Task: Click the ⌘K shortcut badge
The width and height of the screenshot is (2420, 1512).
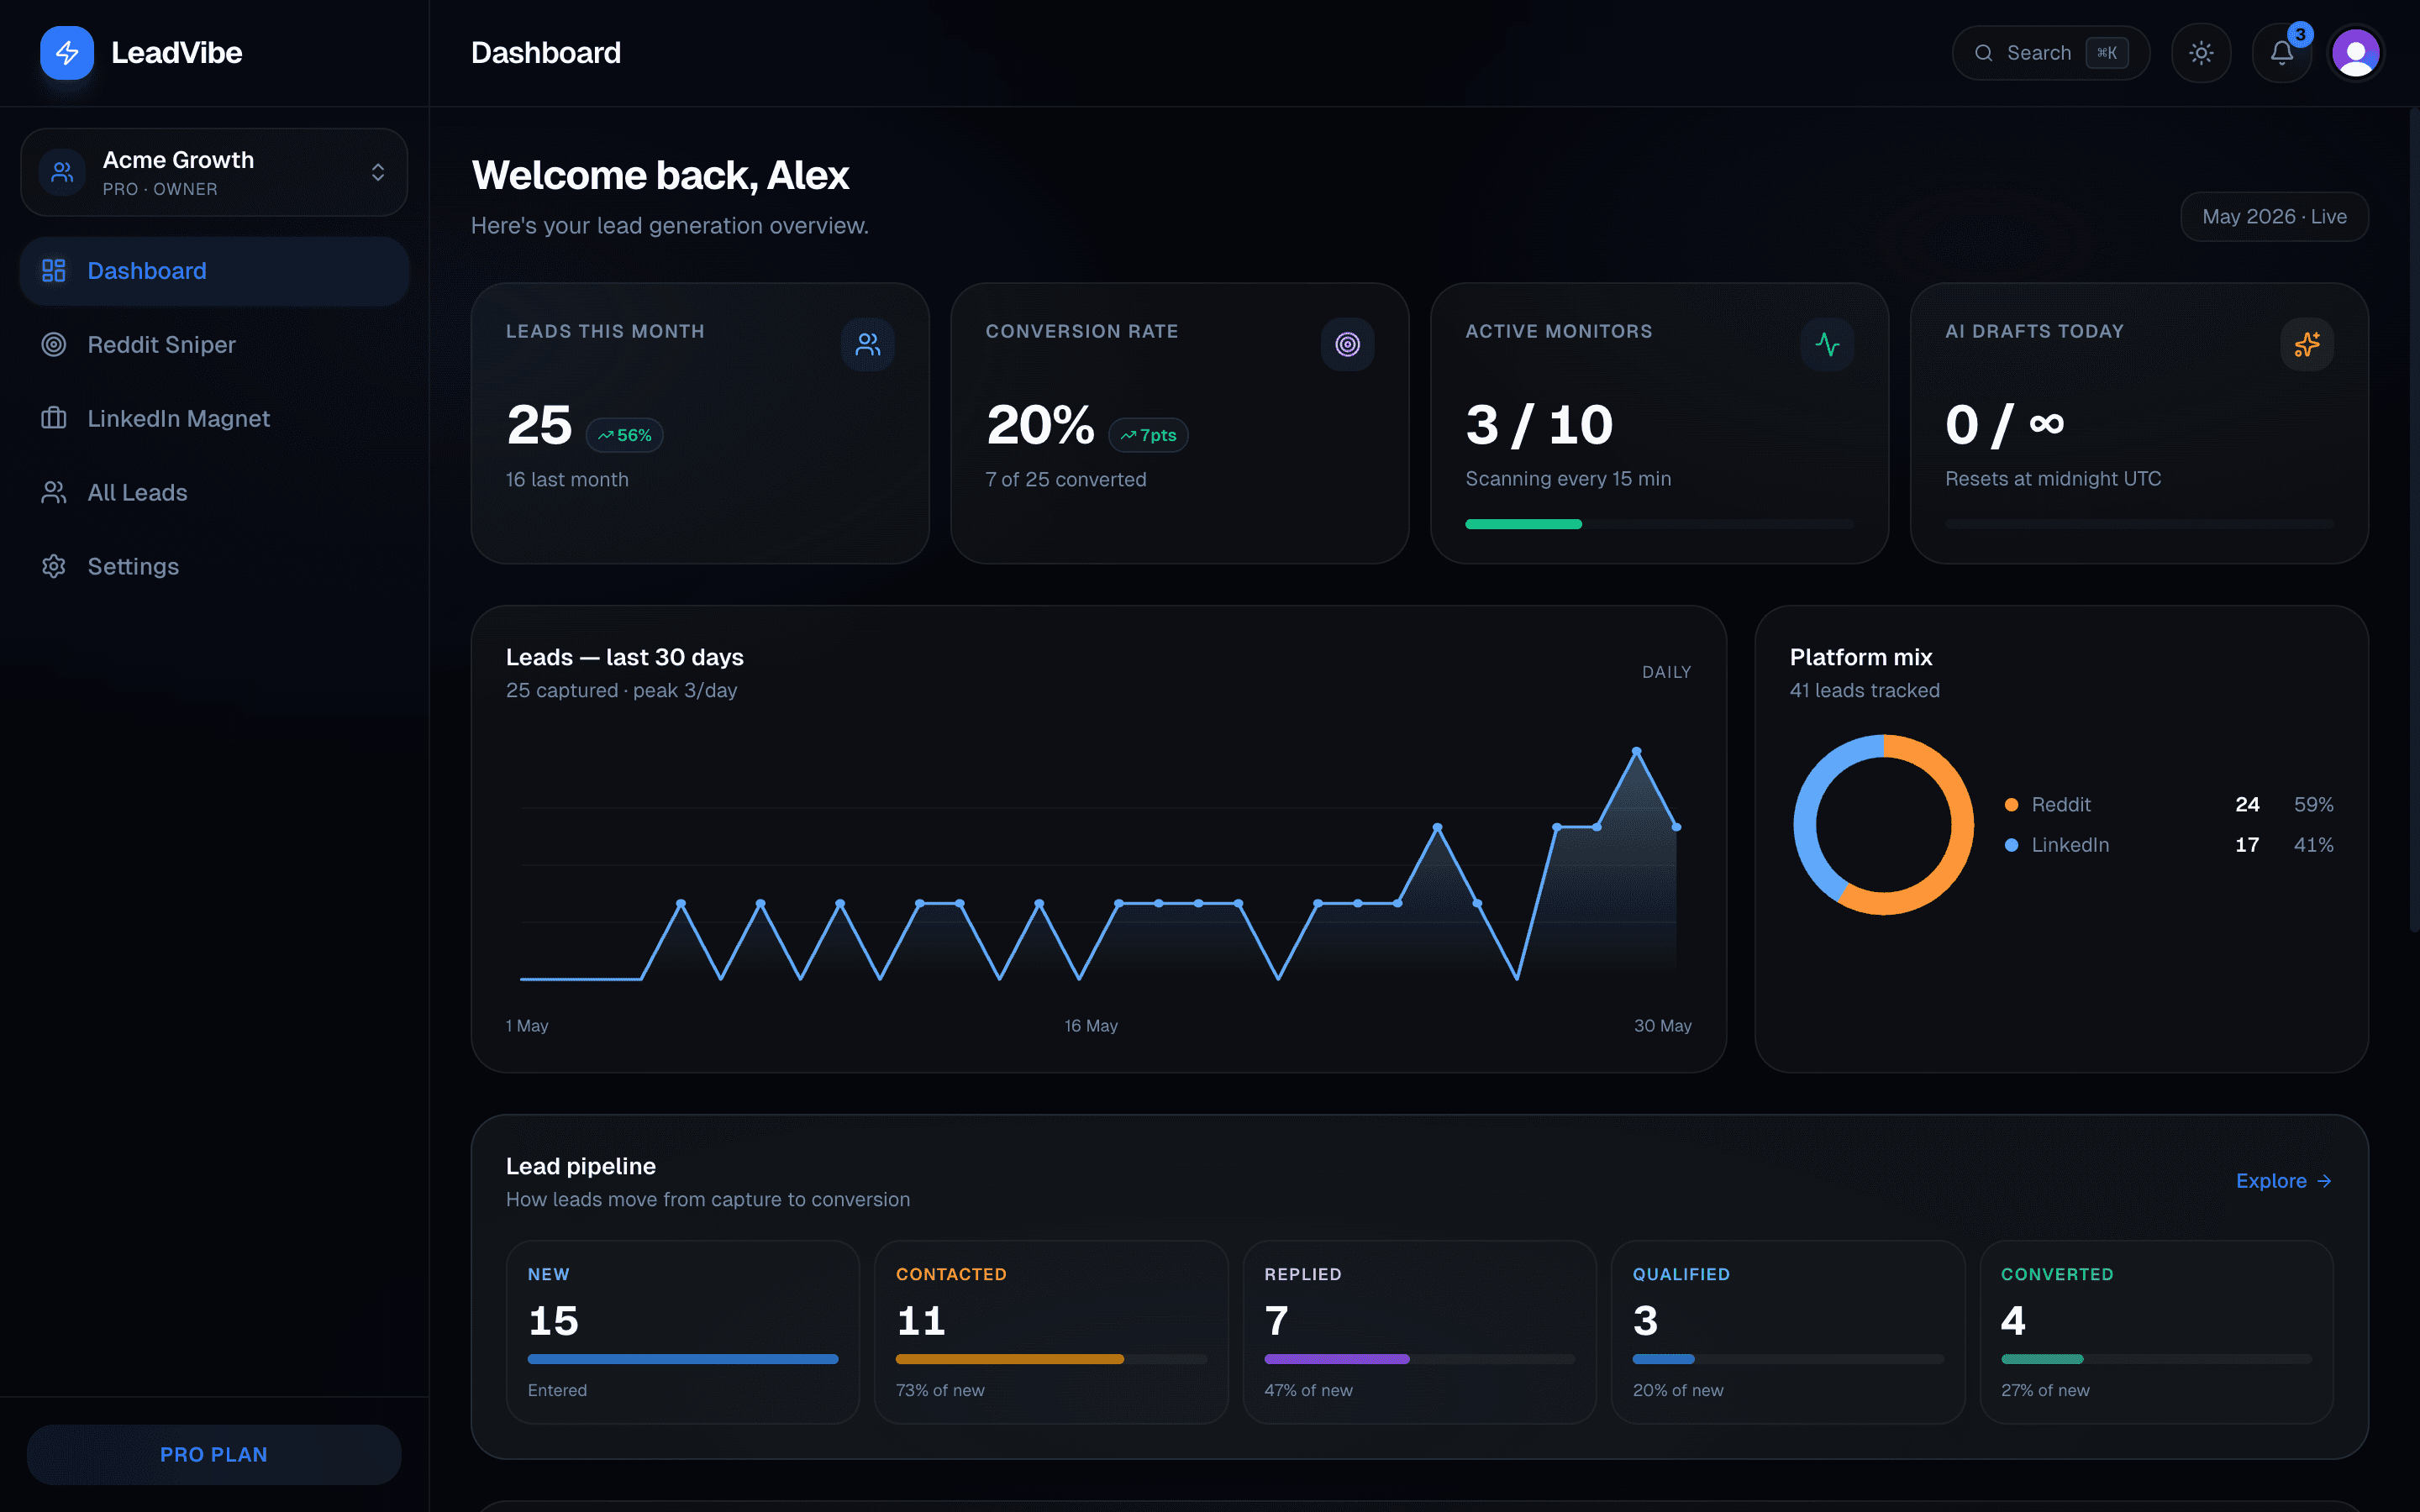Action: 2107,53
